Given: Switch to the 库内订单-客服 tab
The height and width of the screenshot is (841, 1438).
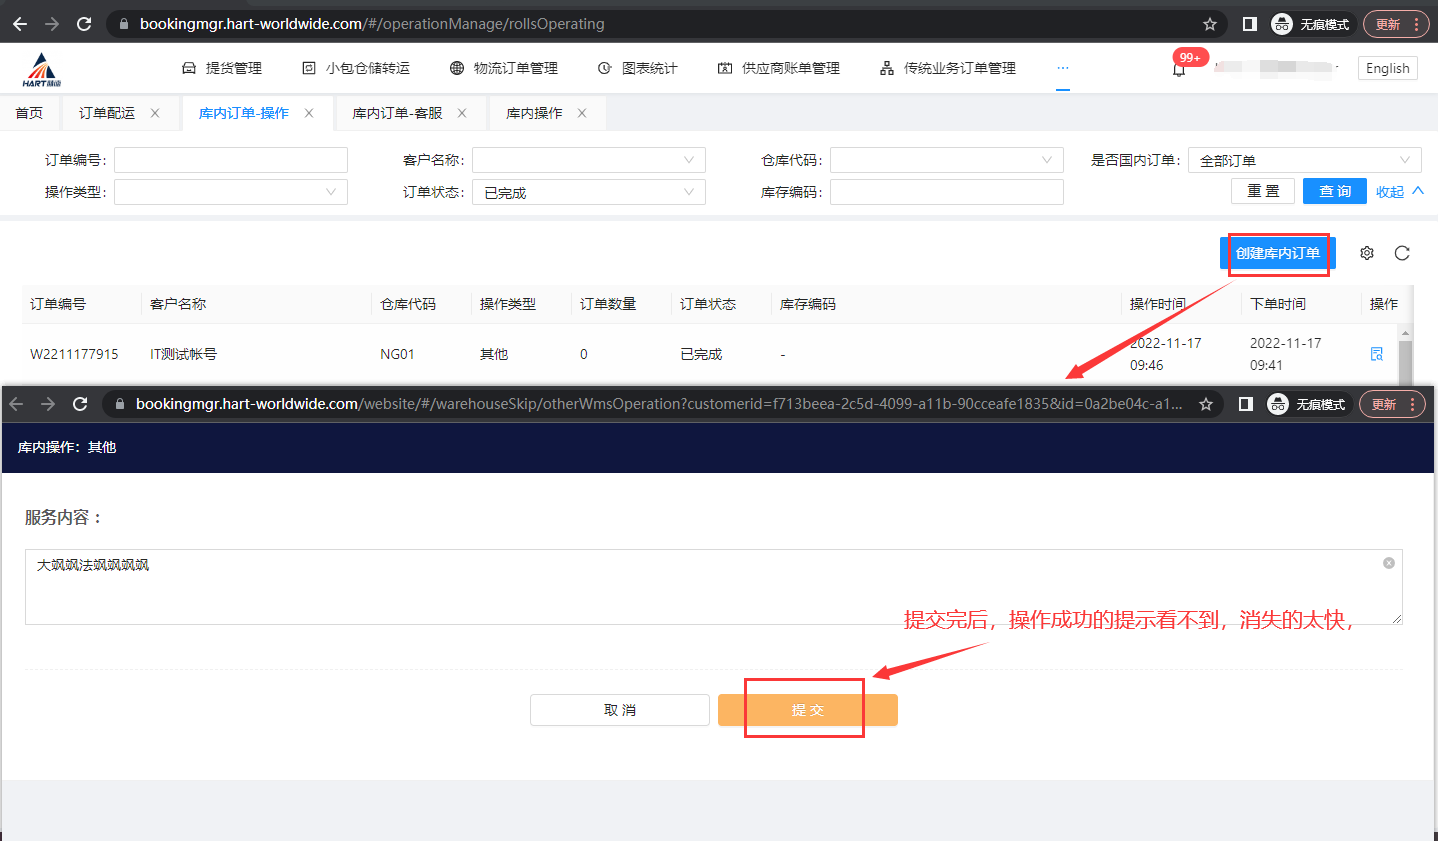Looking at the screenshot, I should click(397, 113).
